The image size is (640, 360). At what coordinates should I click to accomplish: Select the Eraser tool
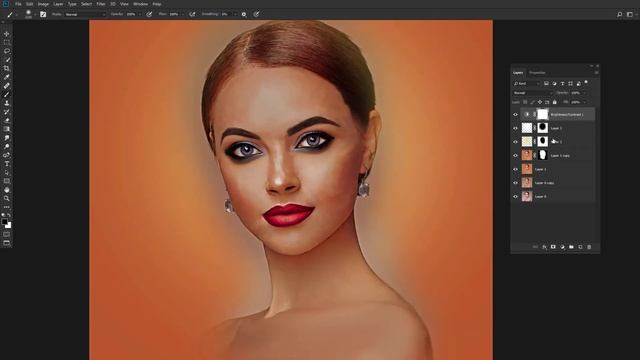point(7,120)
